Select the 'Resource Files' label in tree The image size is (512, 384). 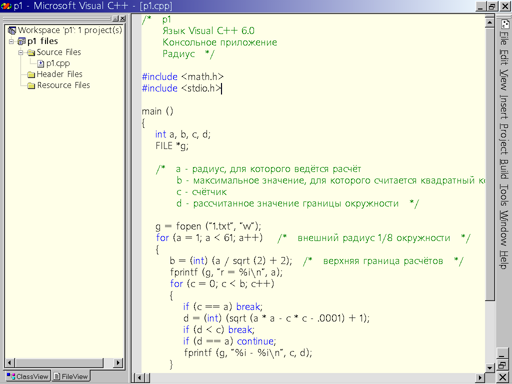coord(63,85)
